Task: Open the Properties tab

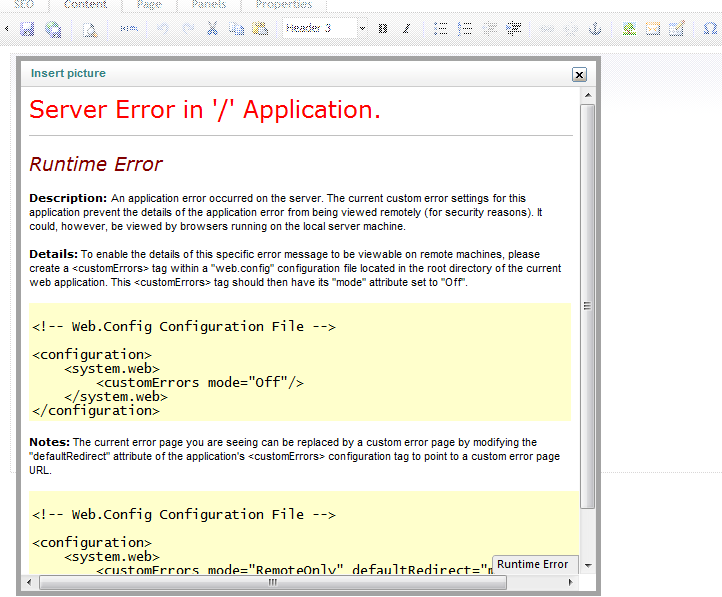Action: [283, 5]
